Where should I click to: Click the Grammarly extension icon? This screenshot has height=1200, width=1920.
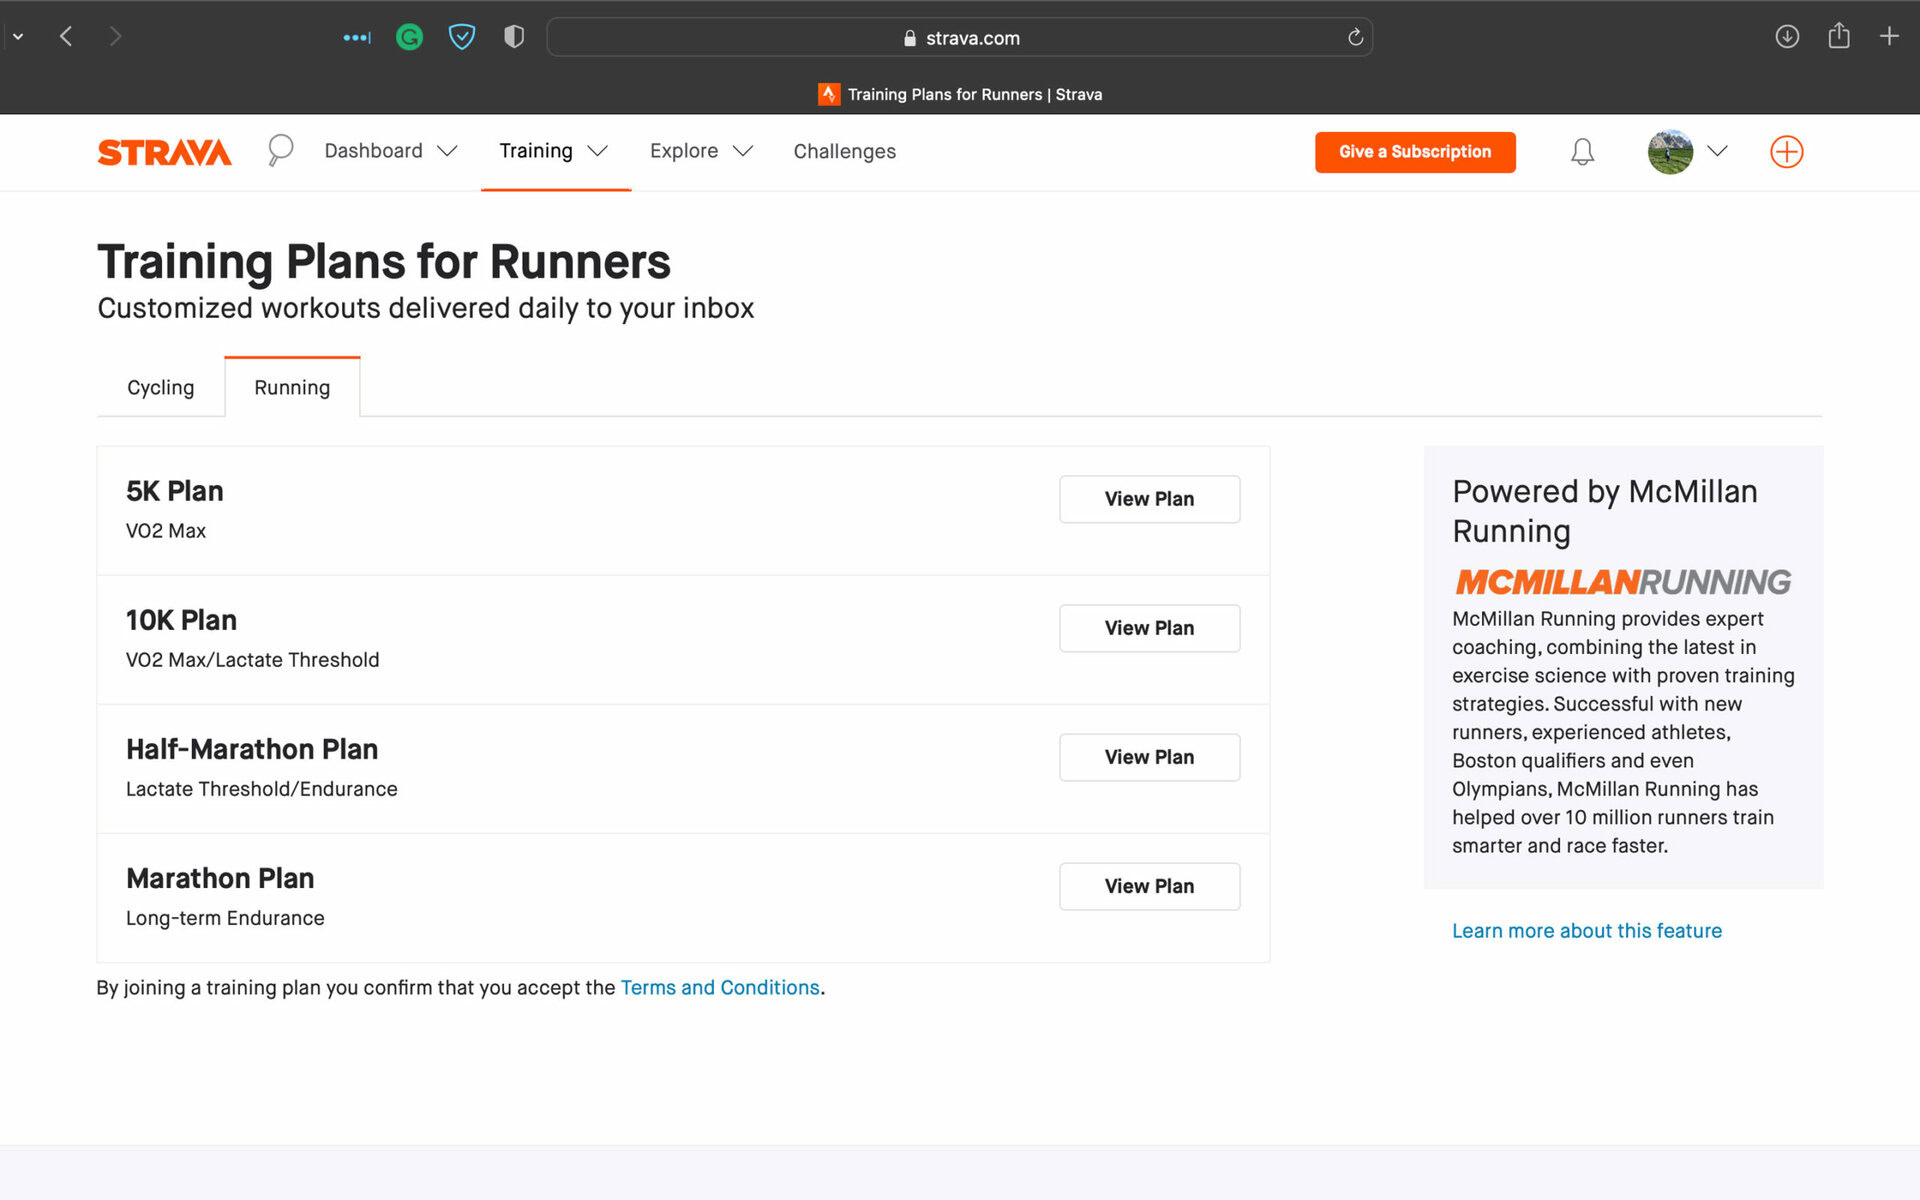pyautogui.click(x=409, y=38)
